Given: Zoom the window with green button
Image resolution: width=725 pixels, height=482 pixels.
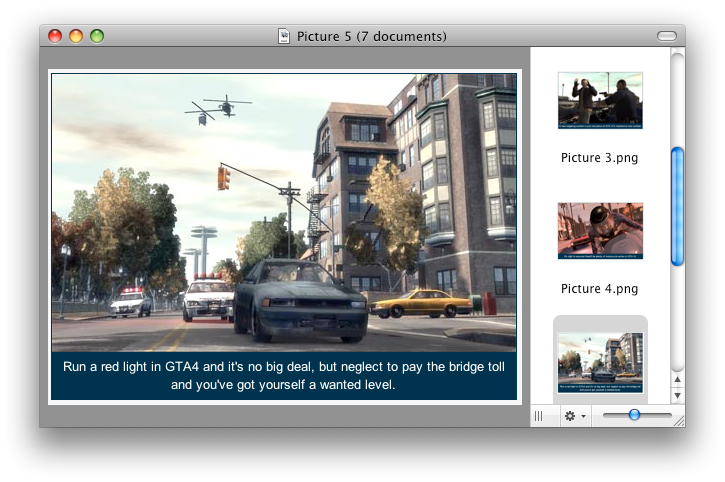Looking at the screenshot, I should click(x=97, y=36).
